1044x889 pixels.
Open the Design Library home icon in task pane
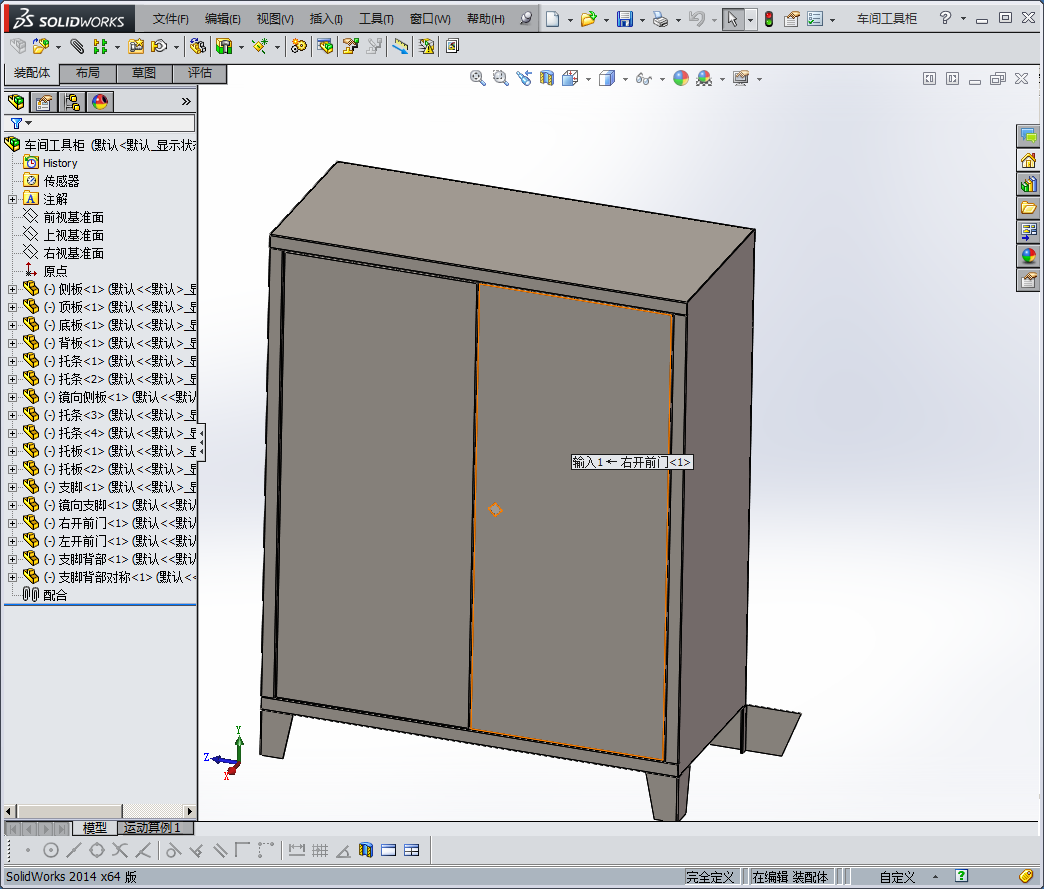click(1028, 160)
